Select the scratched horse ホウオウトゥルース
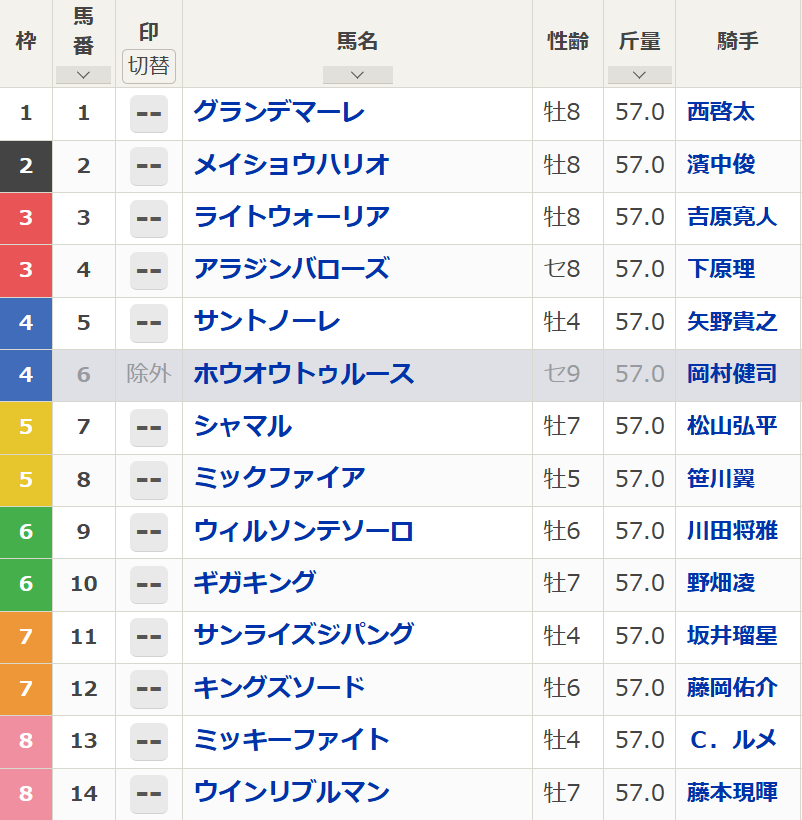The width and height of the screenshot is (802, 820). [303, 374]
